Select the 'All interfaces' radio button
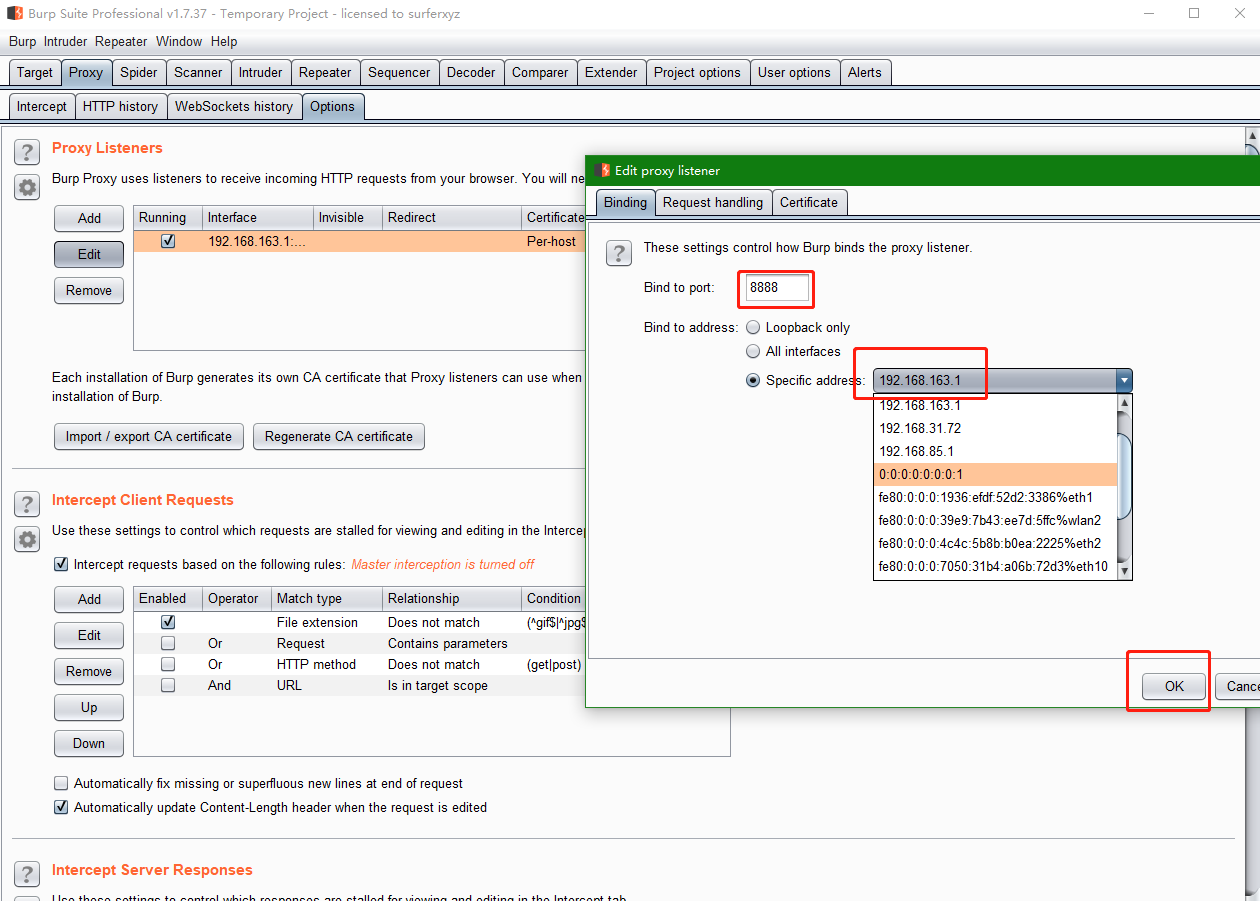The width and height of the screenshot is (1260, 901). pyautogui.click(x=753, y=351)
